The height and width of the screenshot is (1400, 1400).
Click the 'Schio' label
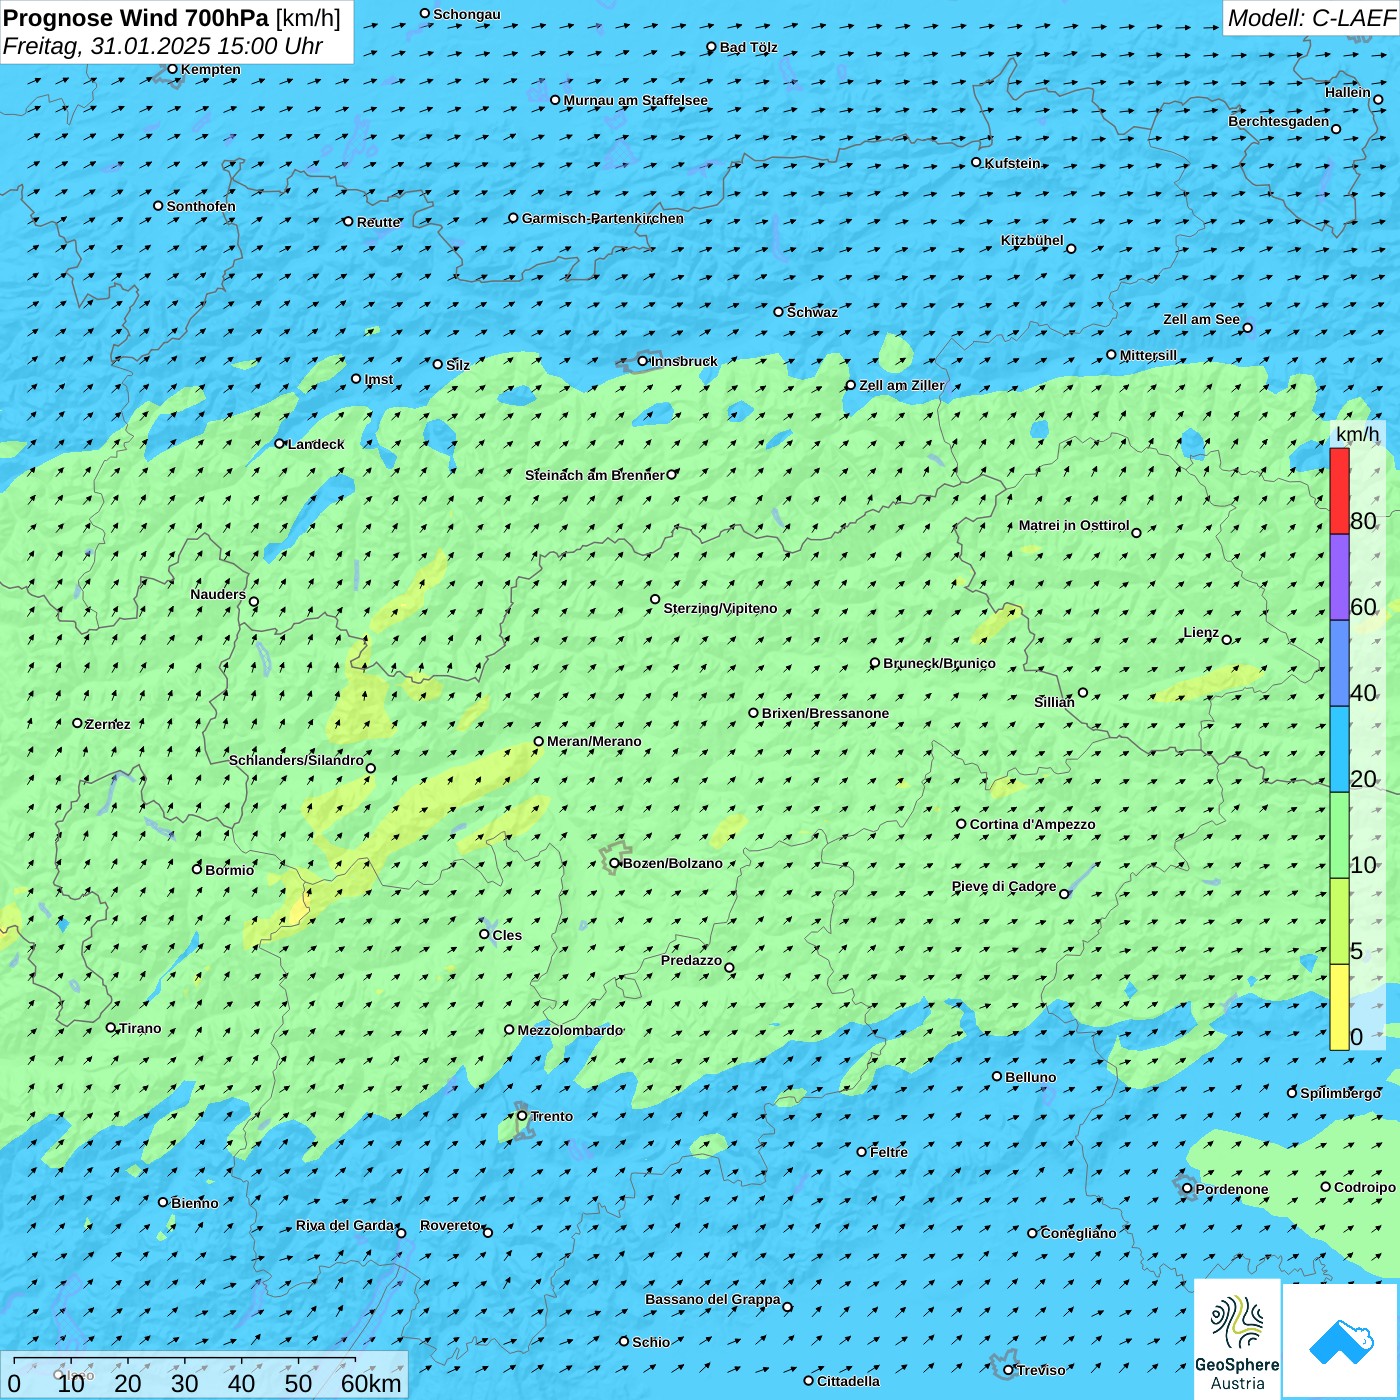pos(651,1342)
